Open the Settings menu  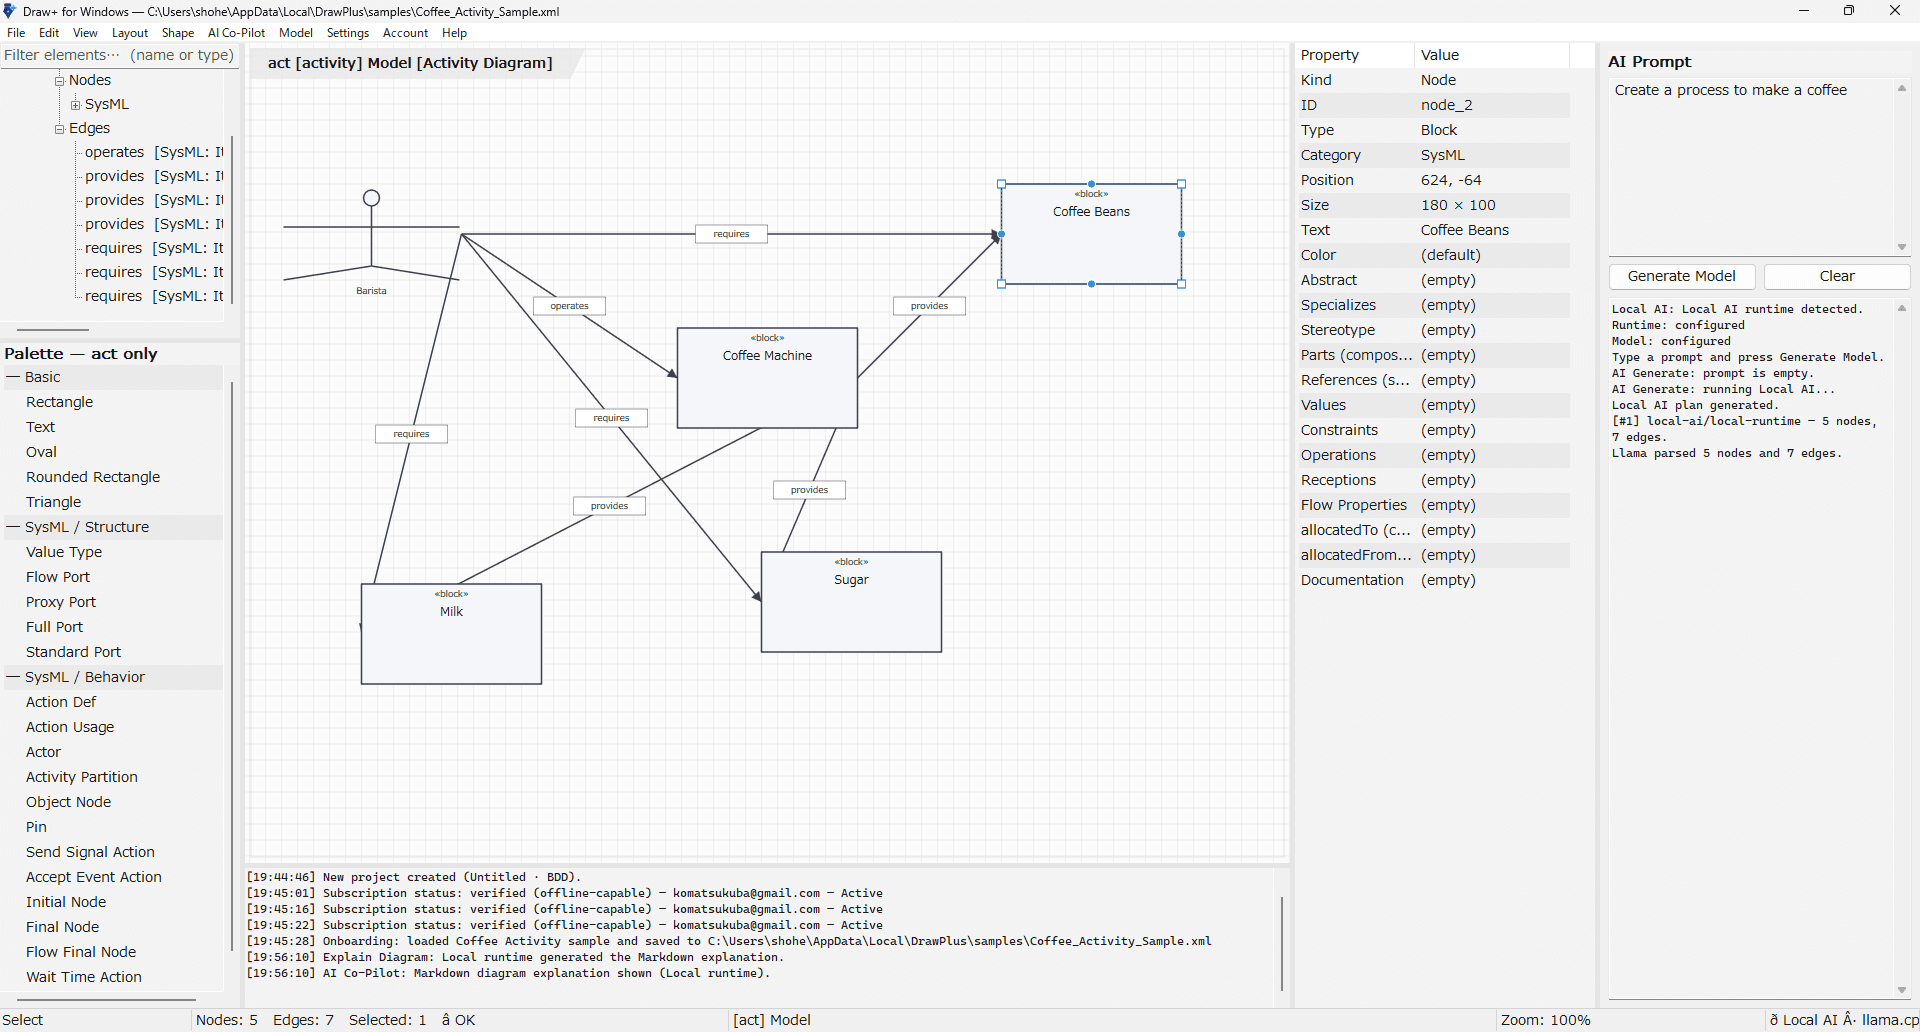[x=348, y=33]
